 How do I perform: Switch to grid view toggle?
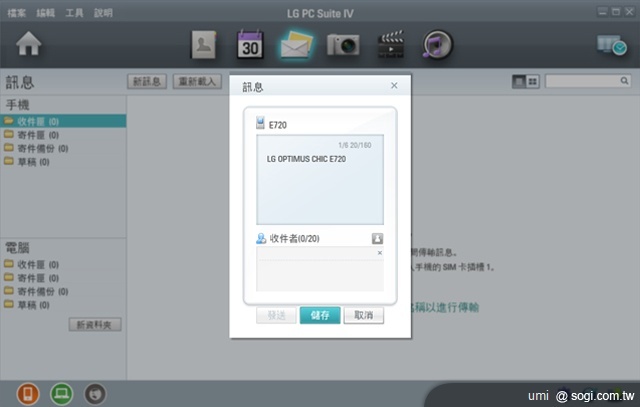(533, 81)
